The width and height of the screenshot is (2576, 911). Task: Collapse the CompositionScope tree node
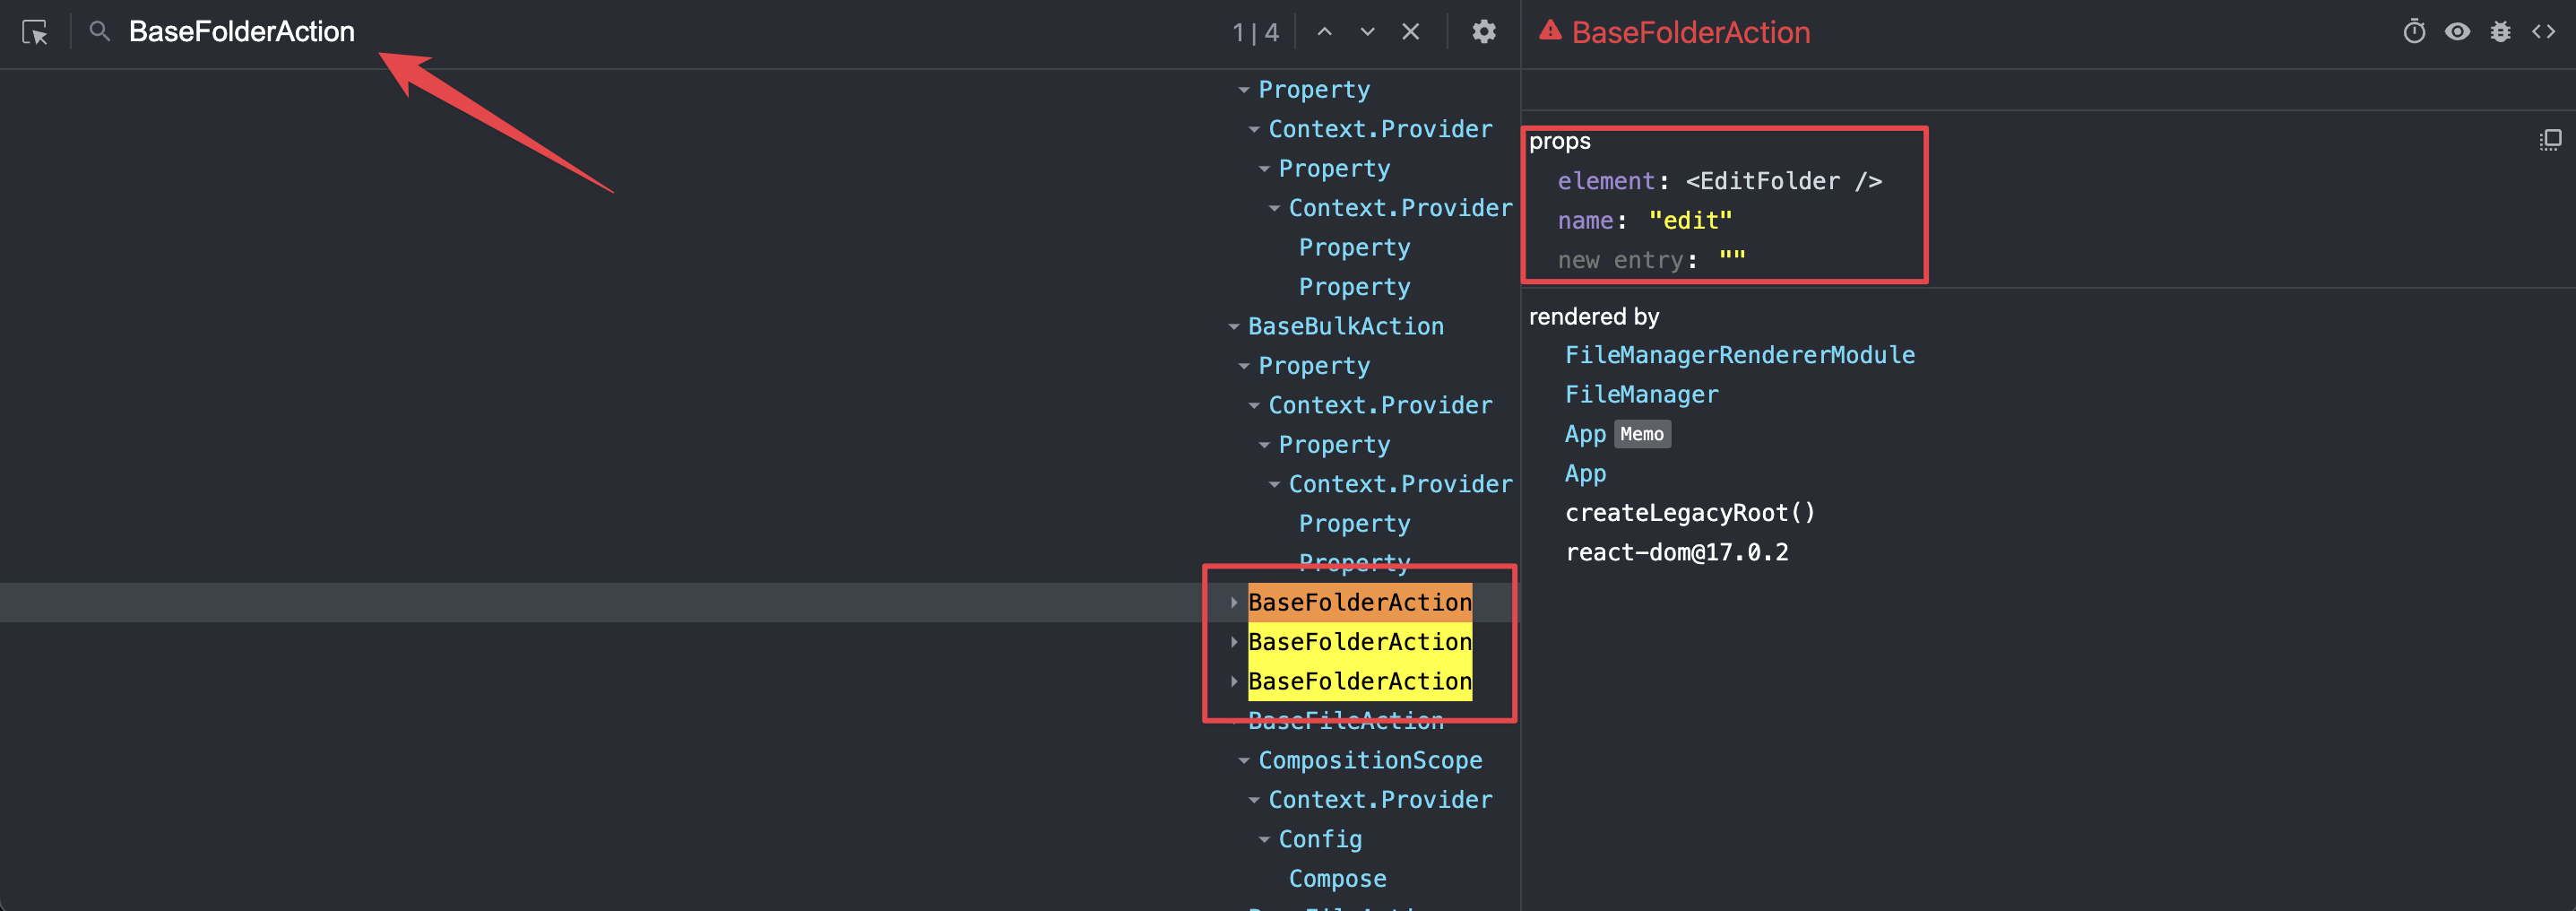(1243, 760)
